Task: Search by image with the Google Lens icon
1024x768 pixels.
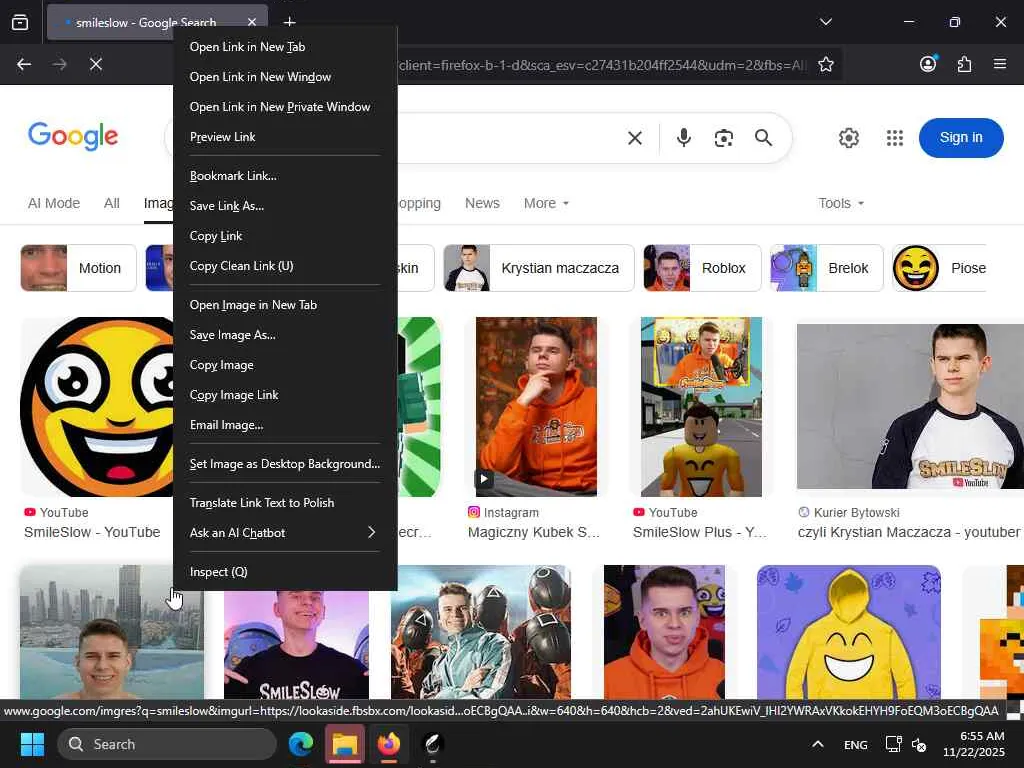Action: pos(724,138)
